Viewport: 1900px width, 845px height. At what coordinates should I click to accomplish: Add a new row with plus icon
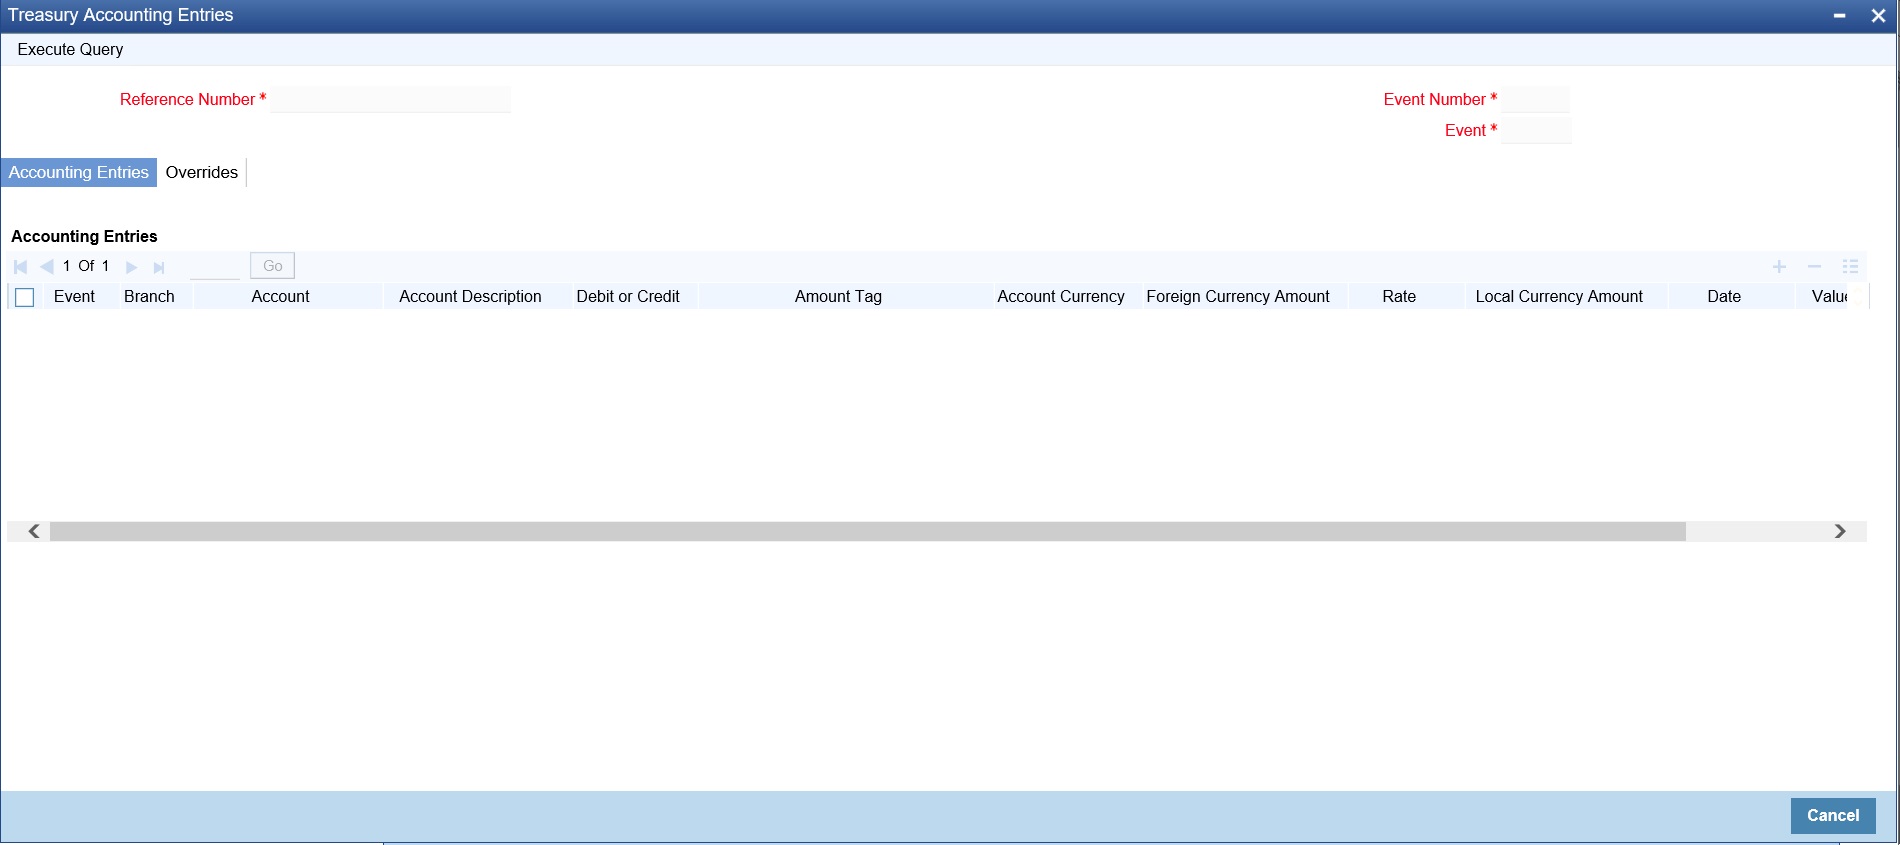1779,267
